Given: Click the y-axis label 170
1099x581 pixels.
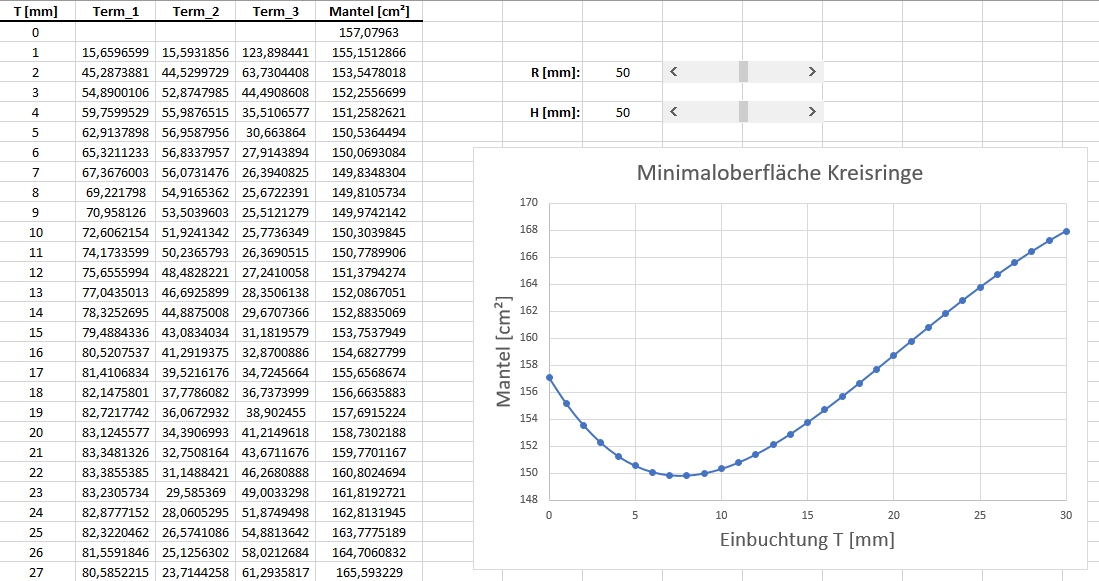Looking at the screenshot, I should coord(528,203).
